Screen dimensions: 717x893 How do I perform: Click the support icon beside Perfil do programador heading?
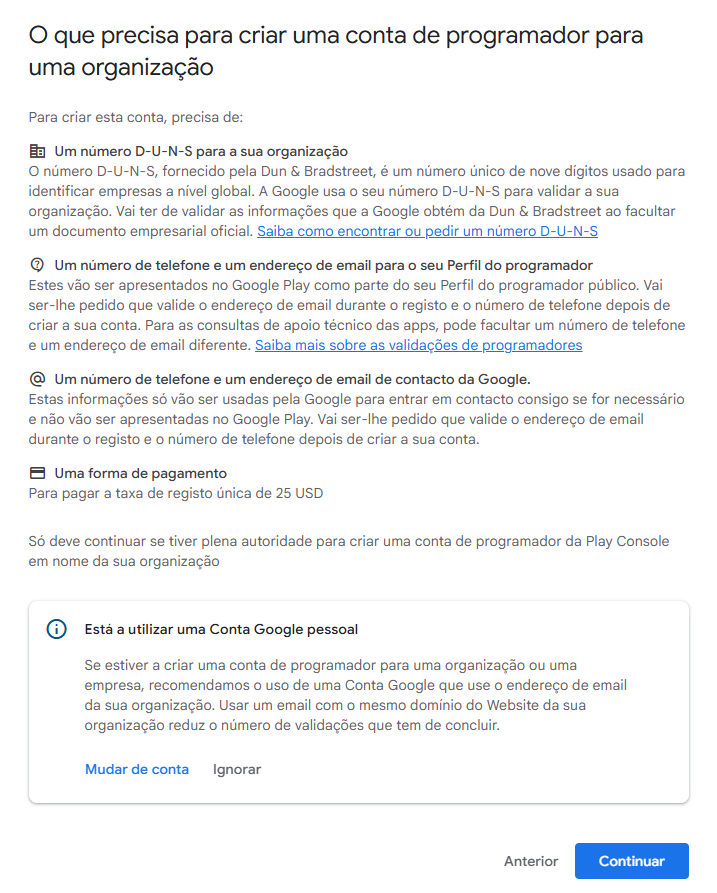click(x=37, y=265)
